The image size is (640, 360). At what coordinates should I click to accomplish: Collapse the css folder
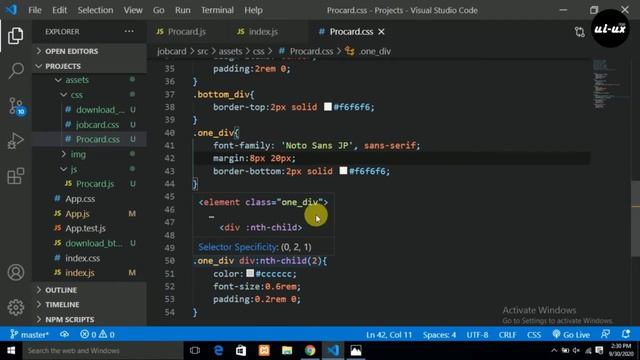[x=89, y=95]
